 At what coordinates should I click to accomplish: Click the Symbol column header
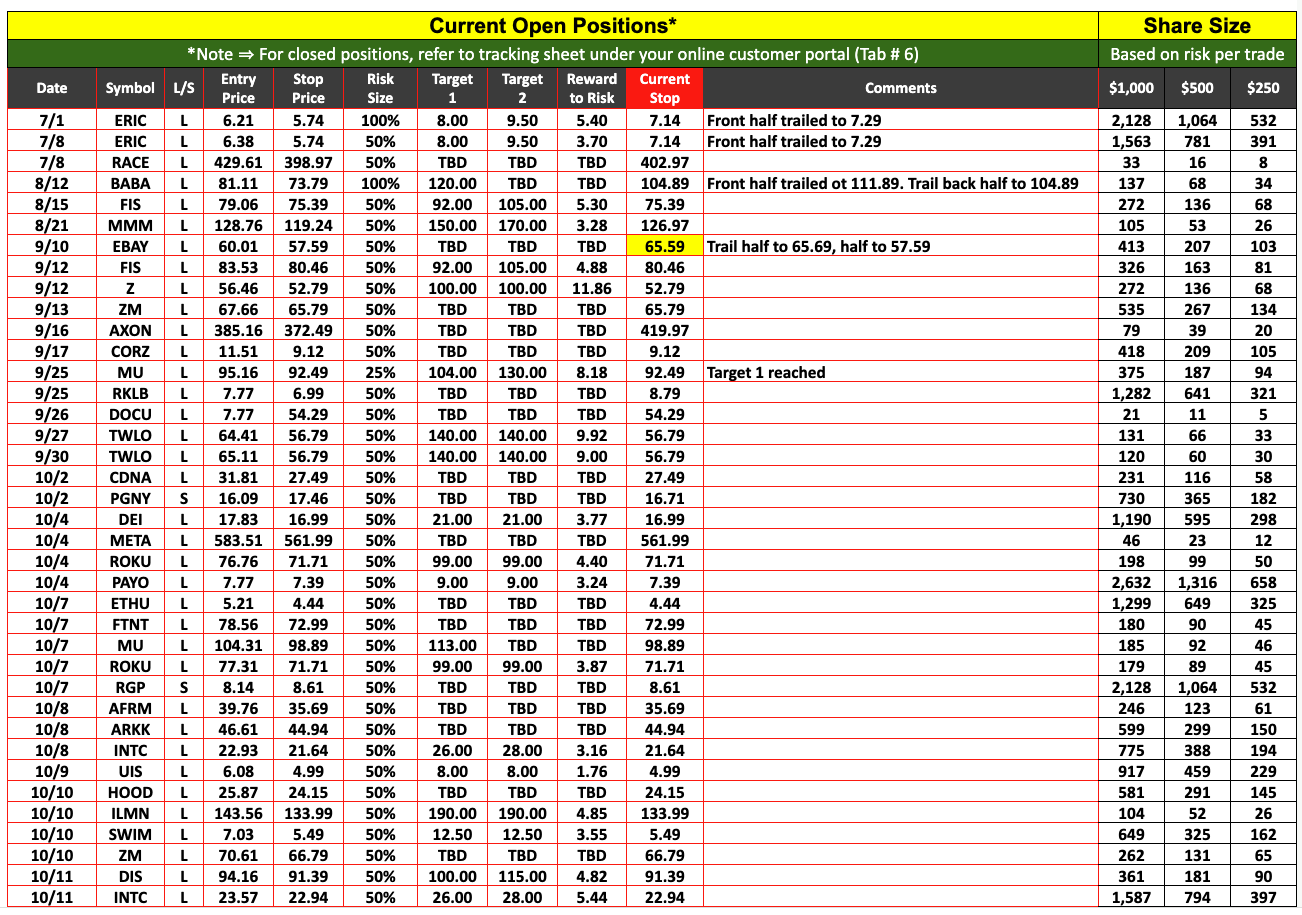pos(130,88)
